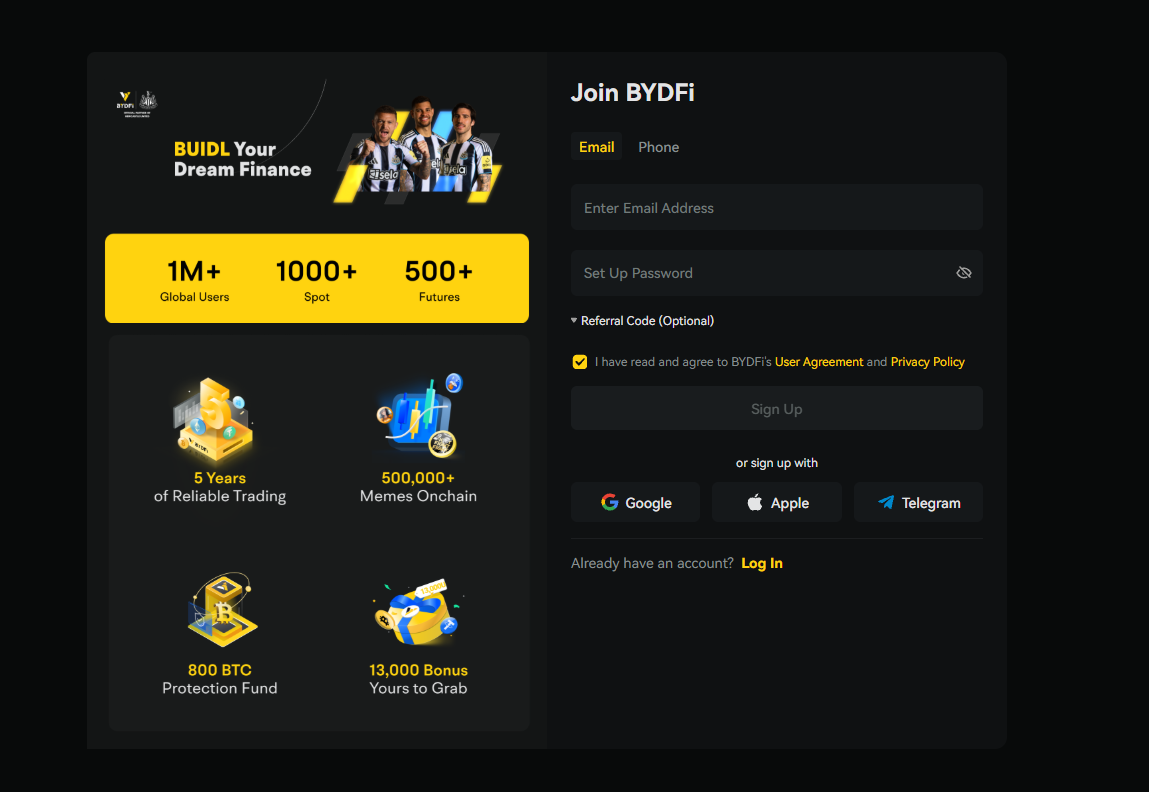Uncheck the User Agreement consent checkbox

[580, 362]
